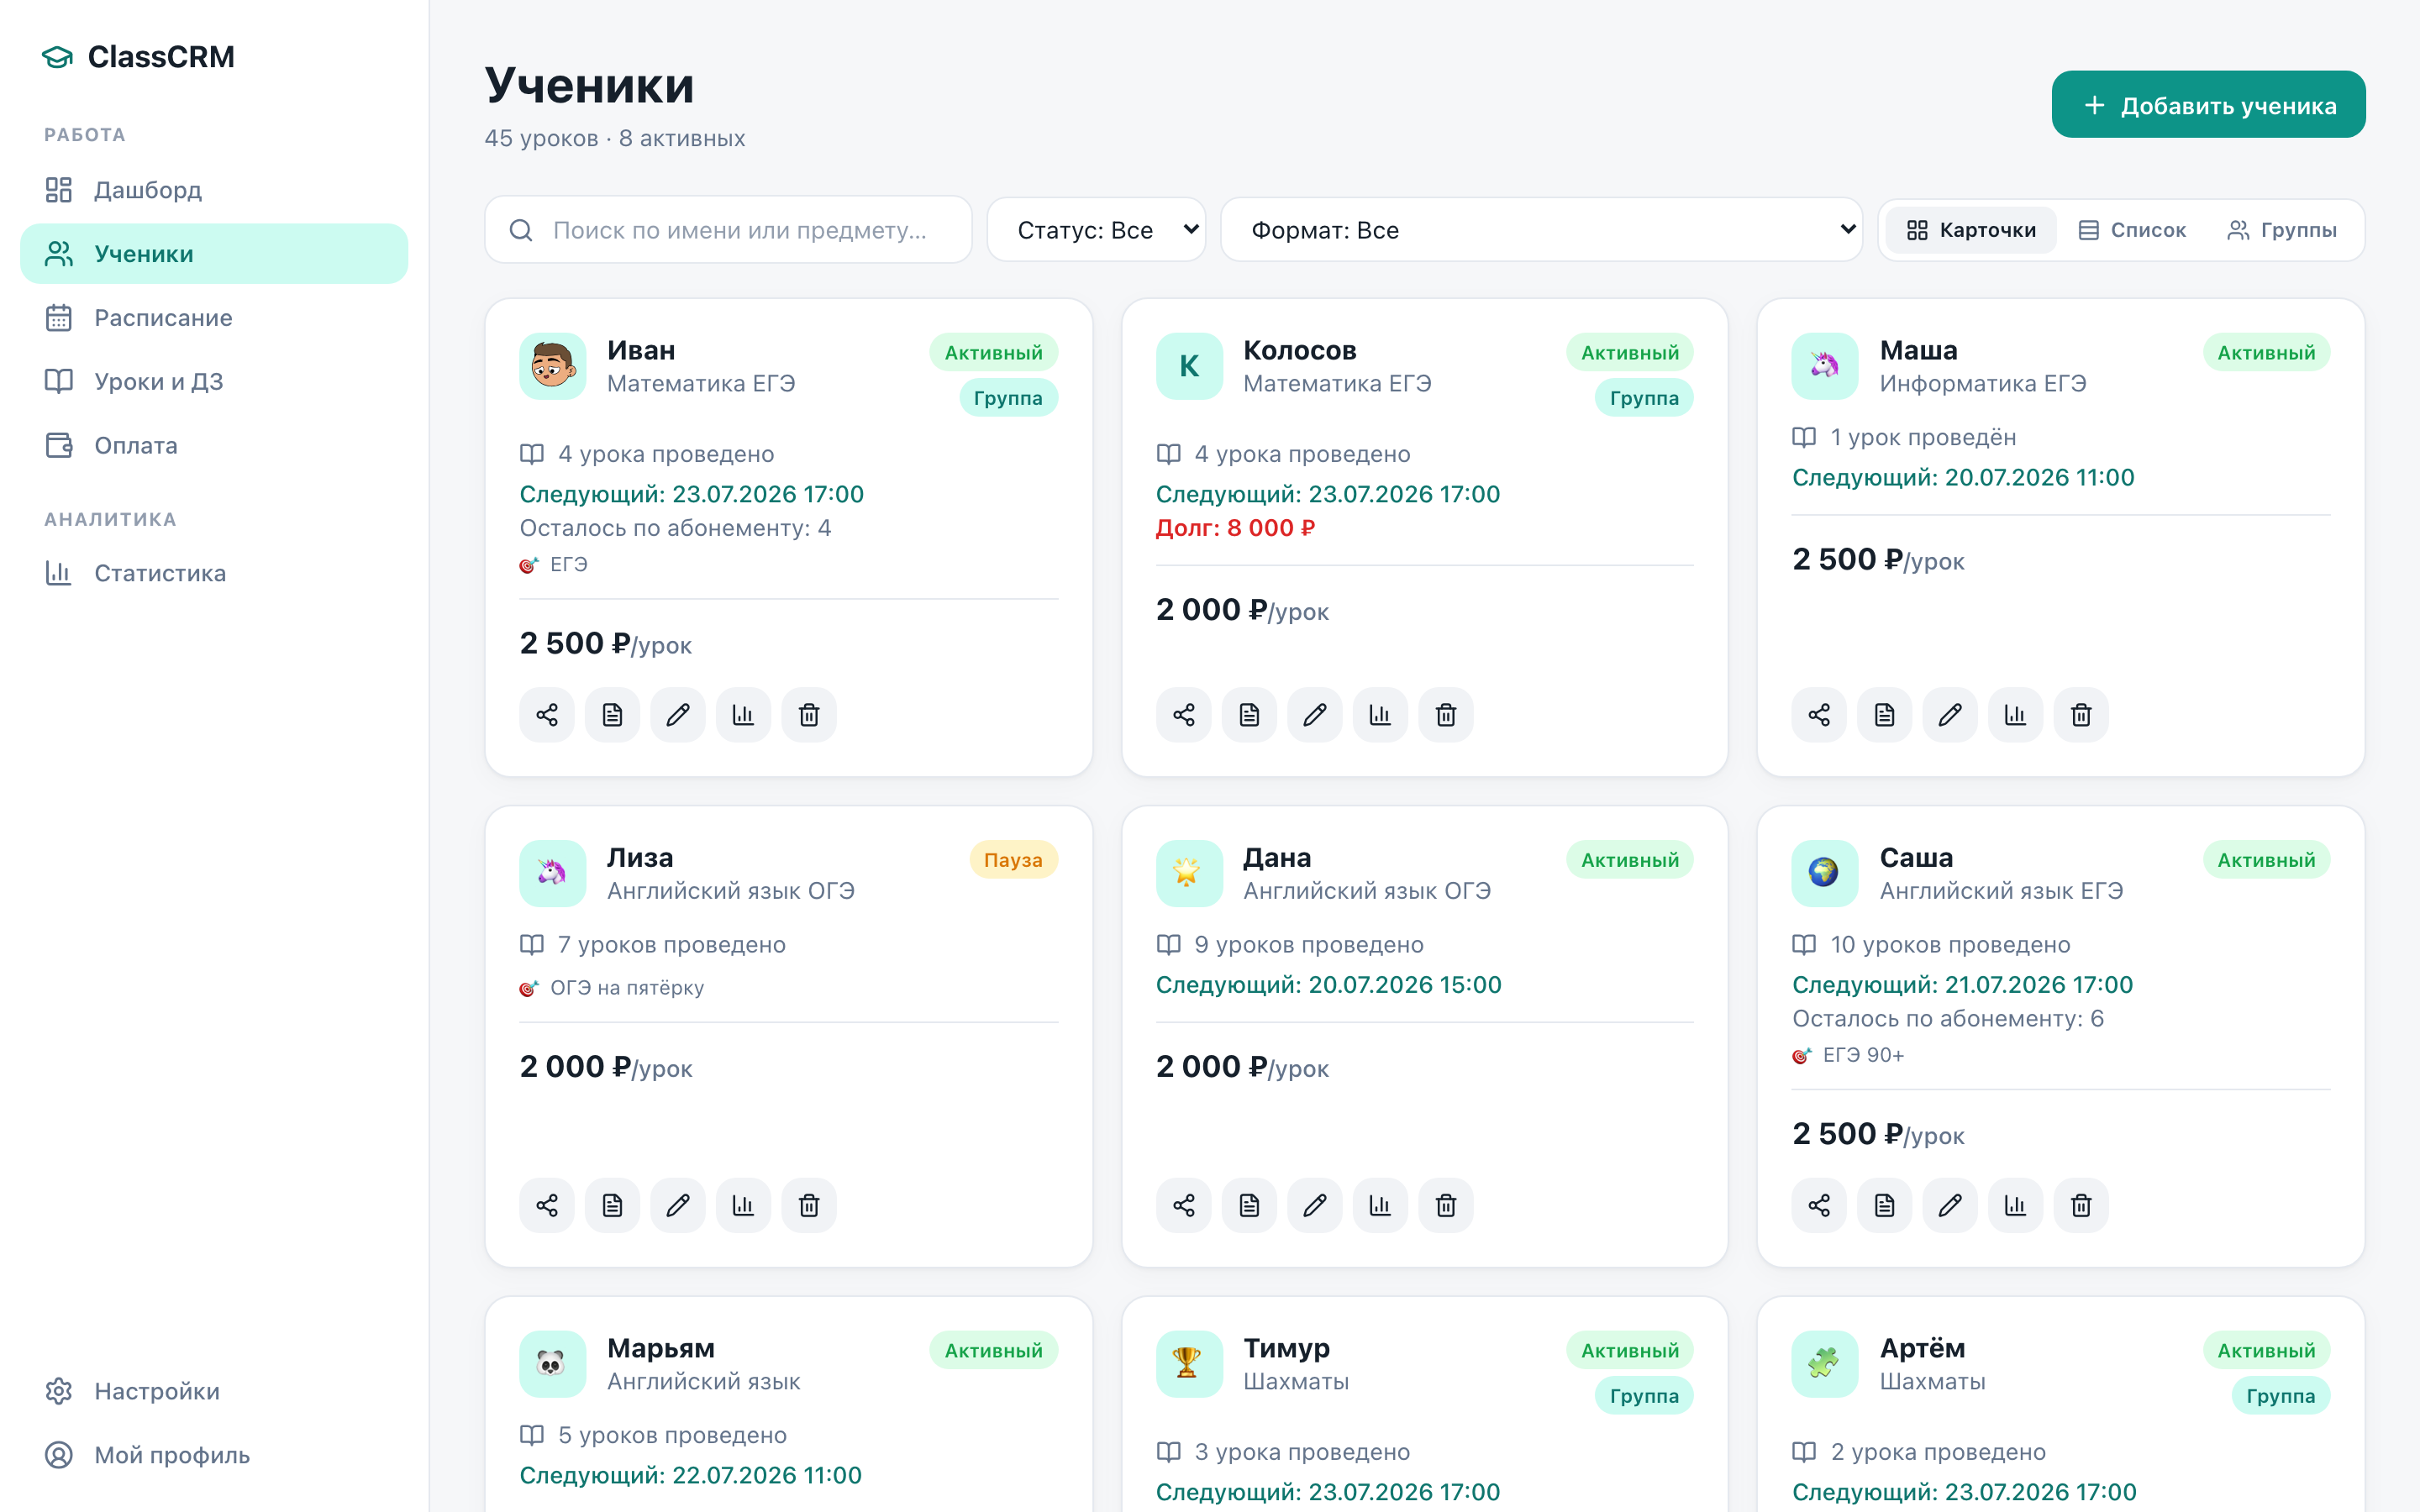Screen dimensions: 2420x1512
Task: Switch view to Группы
Action: click(2282, 230)
